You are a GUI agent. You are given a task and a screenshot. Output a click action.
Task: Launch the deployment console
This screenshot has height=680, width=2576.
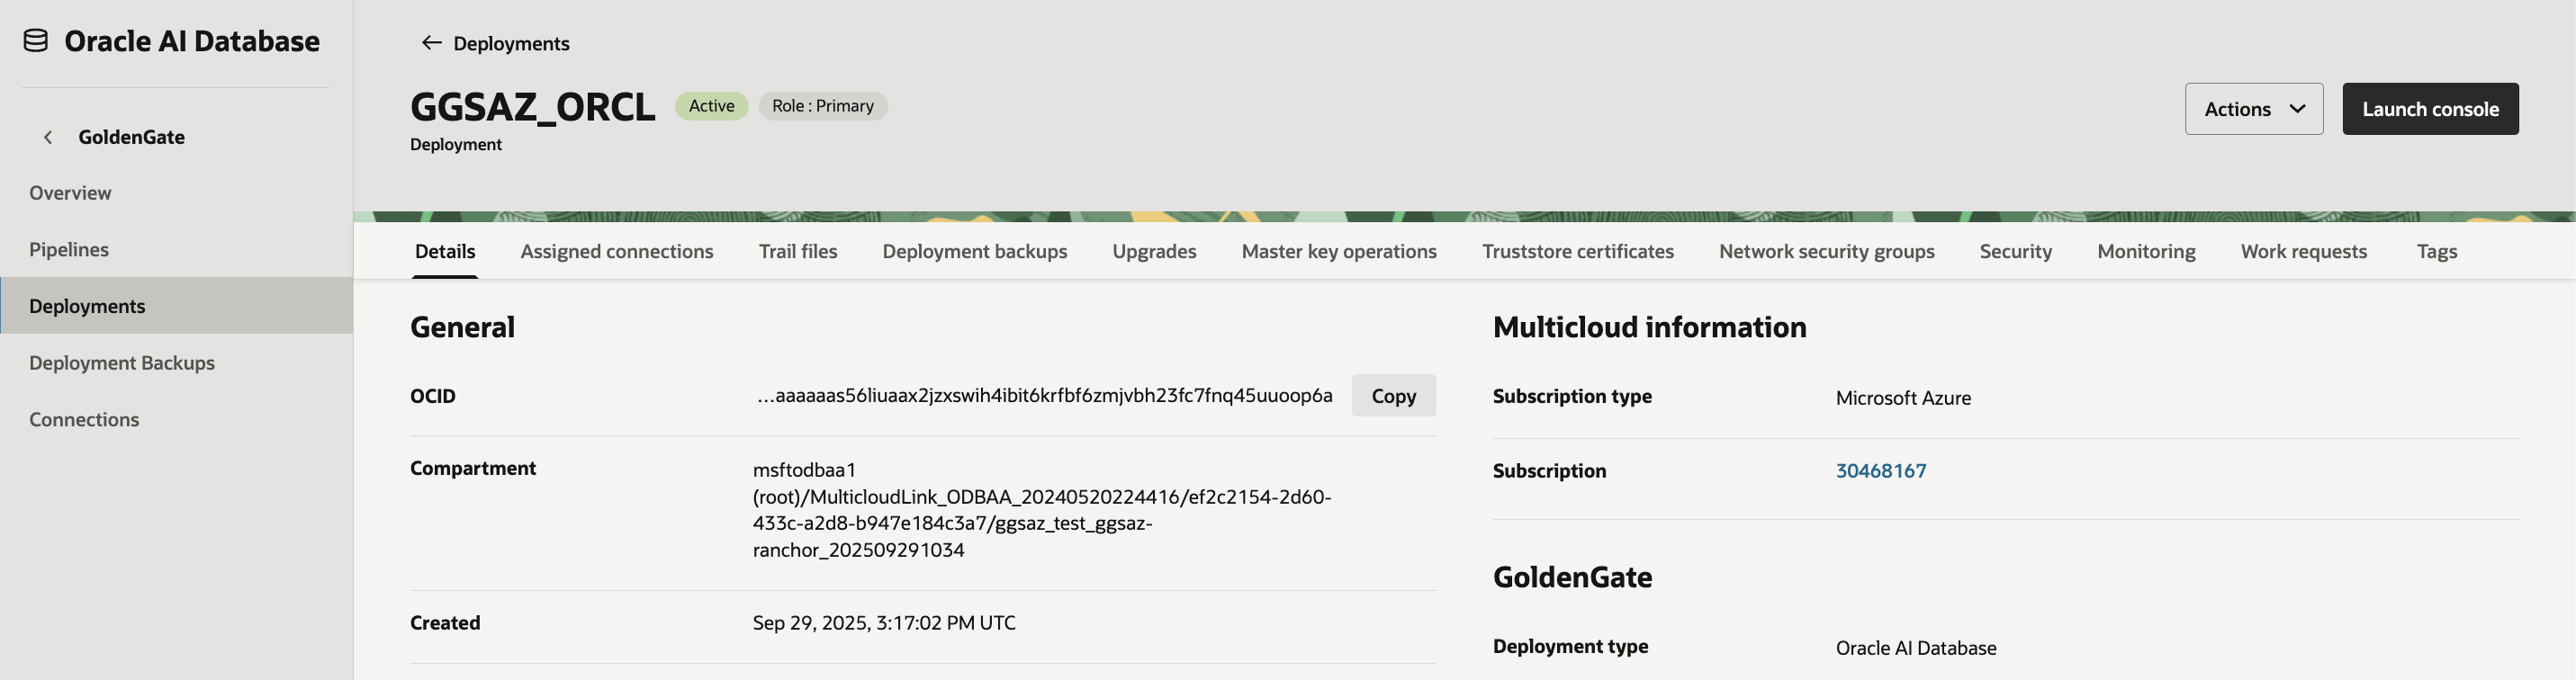pos(2429,109)
